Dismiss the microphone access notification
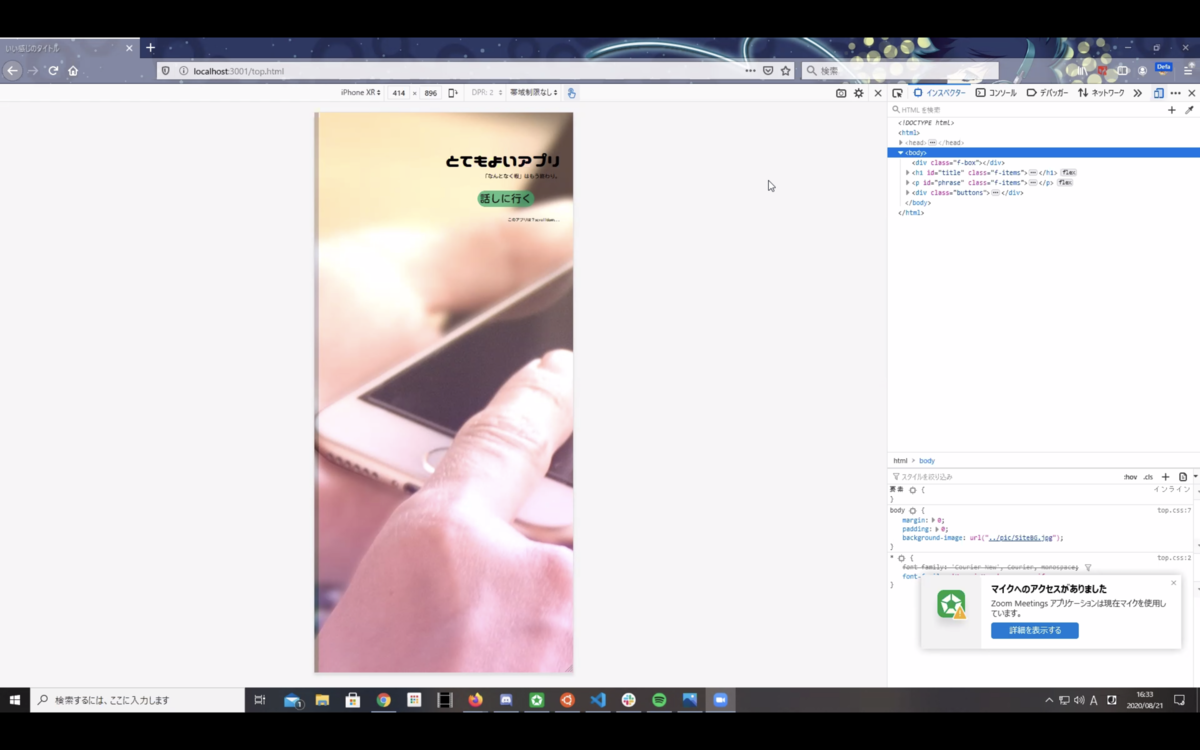This screenshot has height=750, width=1200. click(x=1174, y=583)
